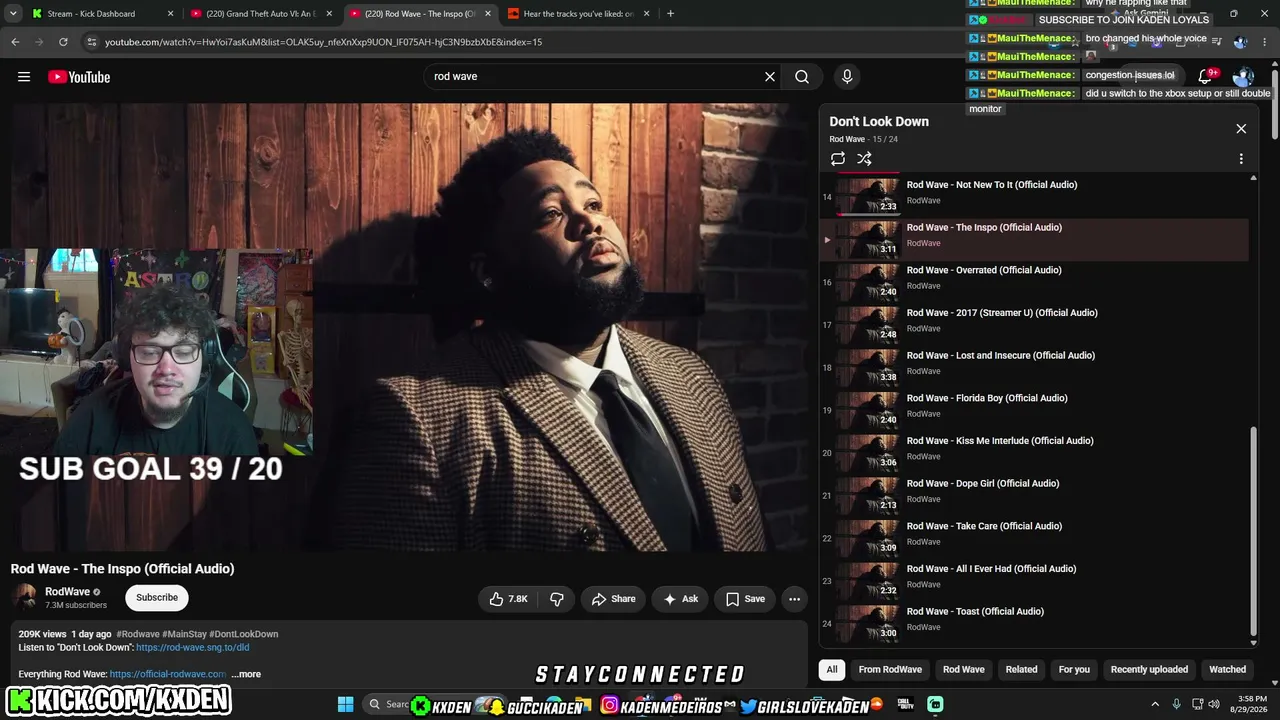This screenshot has height=720, width=1280.
Task: Open a new browser tab
Action: 670,14
